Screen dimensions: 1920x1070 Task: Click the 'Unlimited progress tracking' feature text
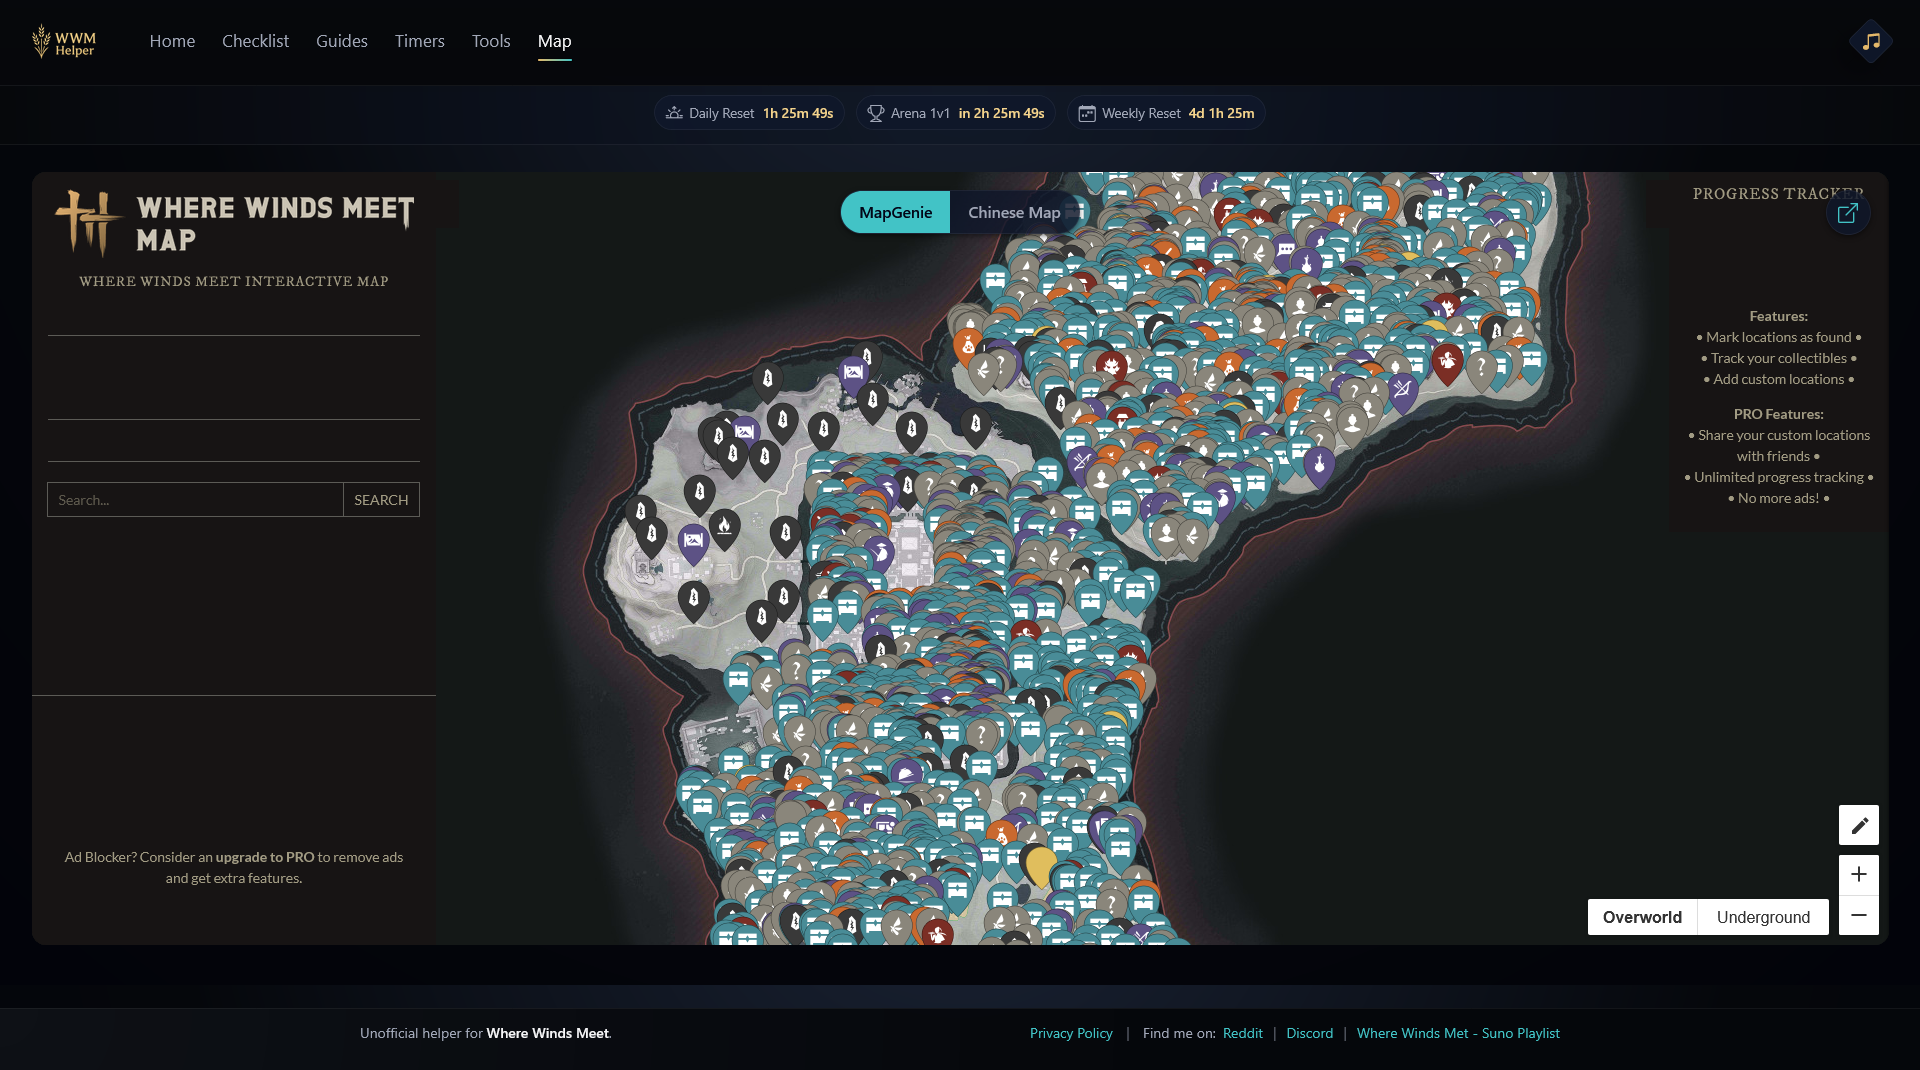1779,477
